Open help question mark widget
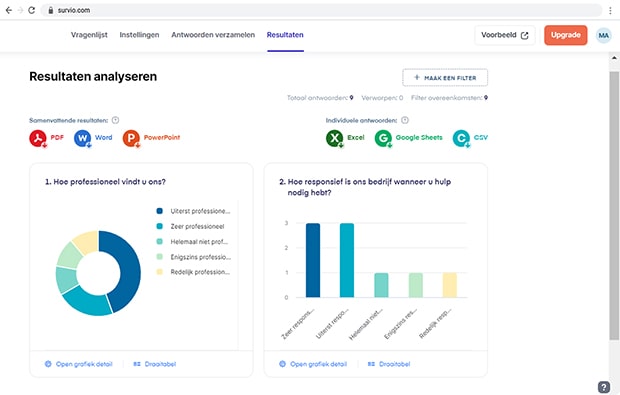The image size is (620, 395). (604, 387)
